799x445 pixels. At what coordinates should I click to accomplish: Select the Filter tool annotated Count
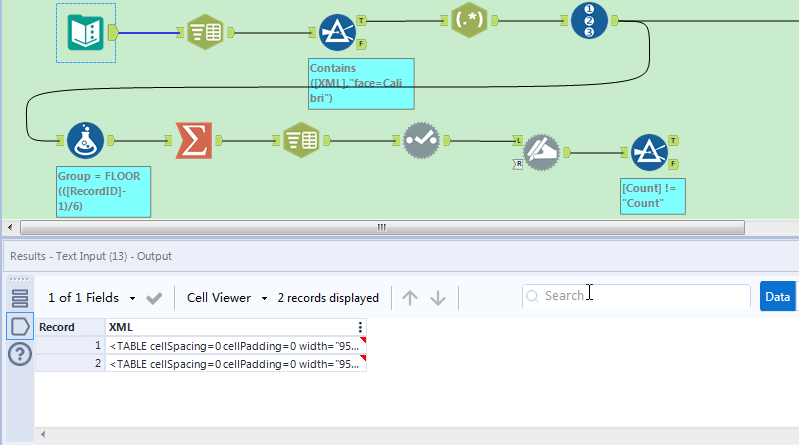click(x=649, y=152)
